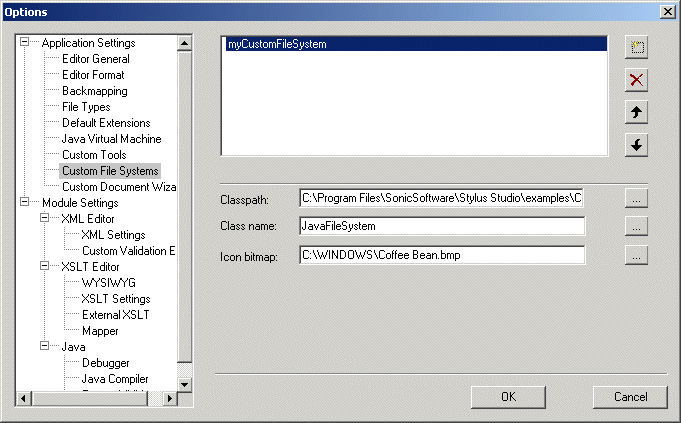Select myCustomFileSystem in the list
681x423 pixels.
pos(276,45)
